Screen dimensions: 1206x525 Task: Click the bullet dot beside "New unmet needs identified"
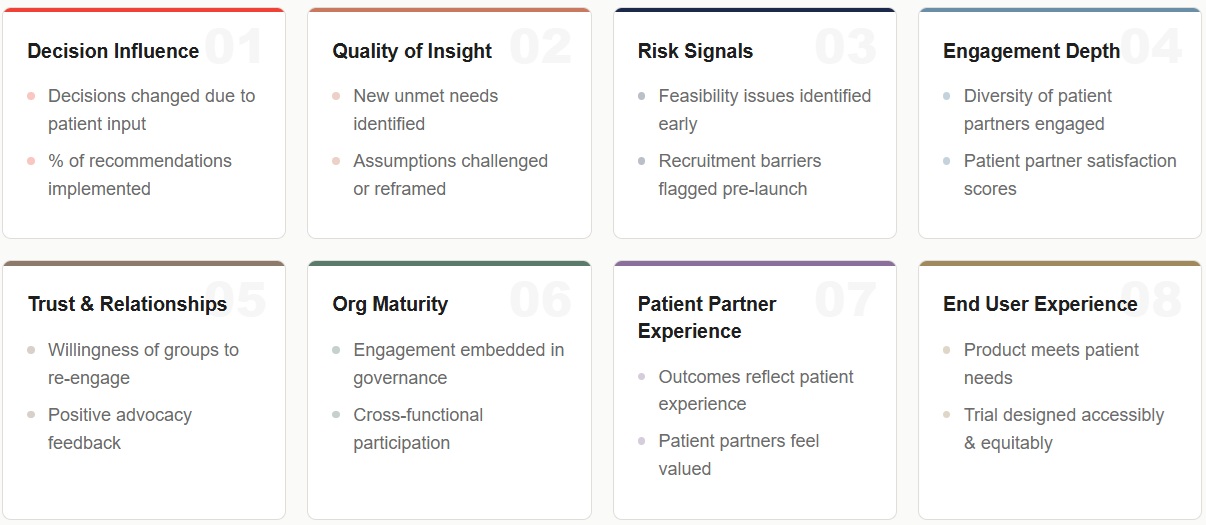click(336, 96)
